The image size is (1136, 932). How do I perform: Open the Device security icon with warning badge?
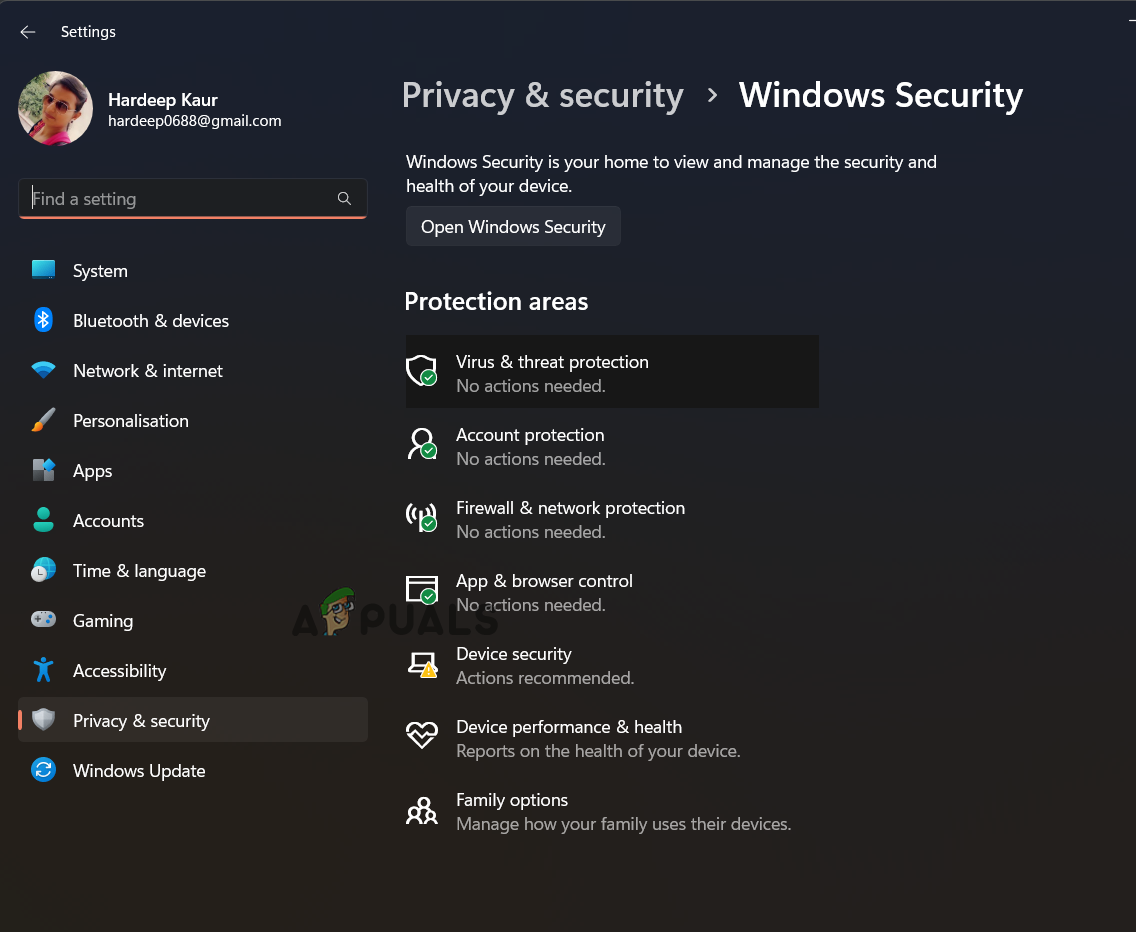(x=421, y=664)
